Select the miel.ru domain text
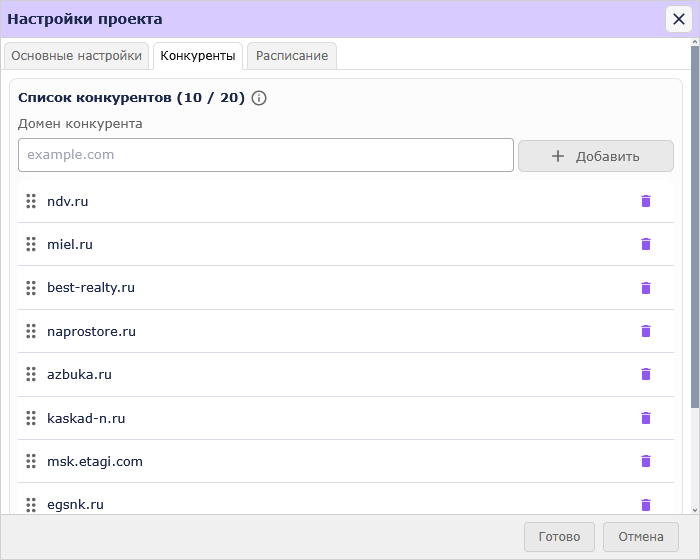Image resolution: width=700 pixels, height=560 pixels. [70, 244]
